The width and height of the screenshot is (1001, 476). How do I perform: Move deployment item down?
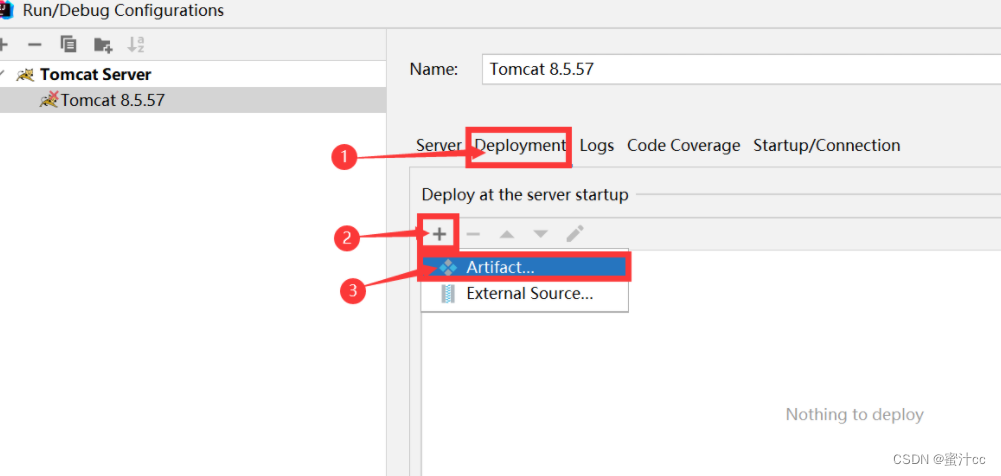[x=541, y=234]
